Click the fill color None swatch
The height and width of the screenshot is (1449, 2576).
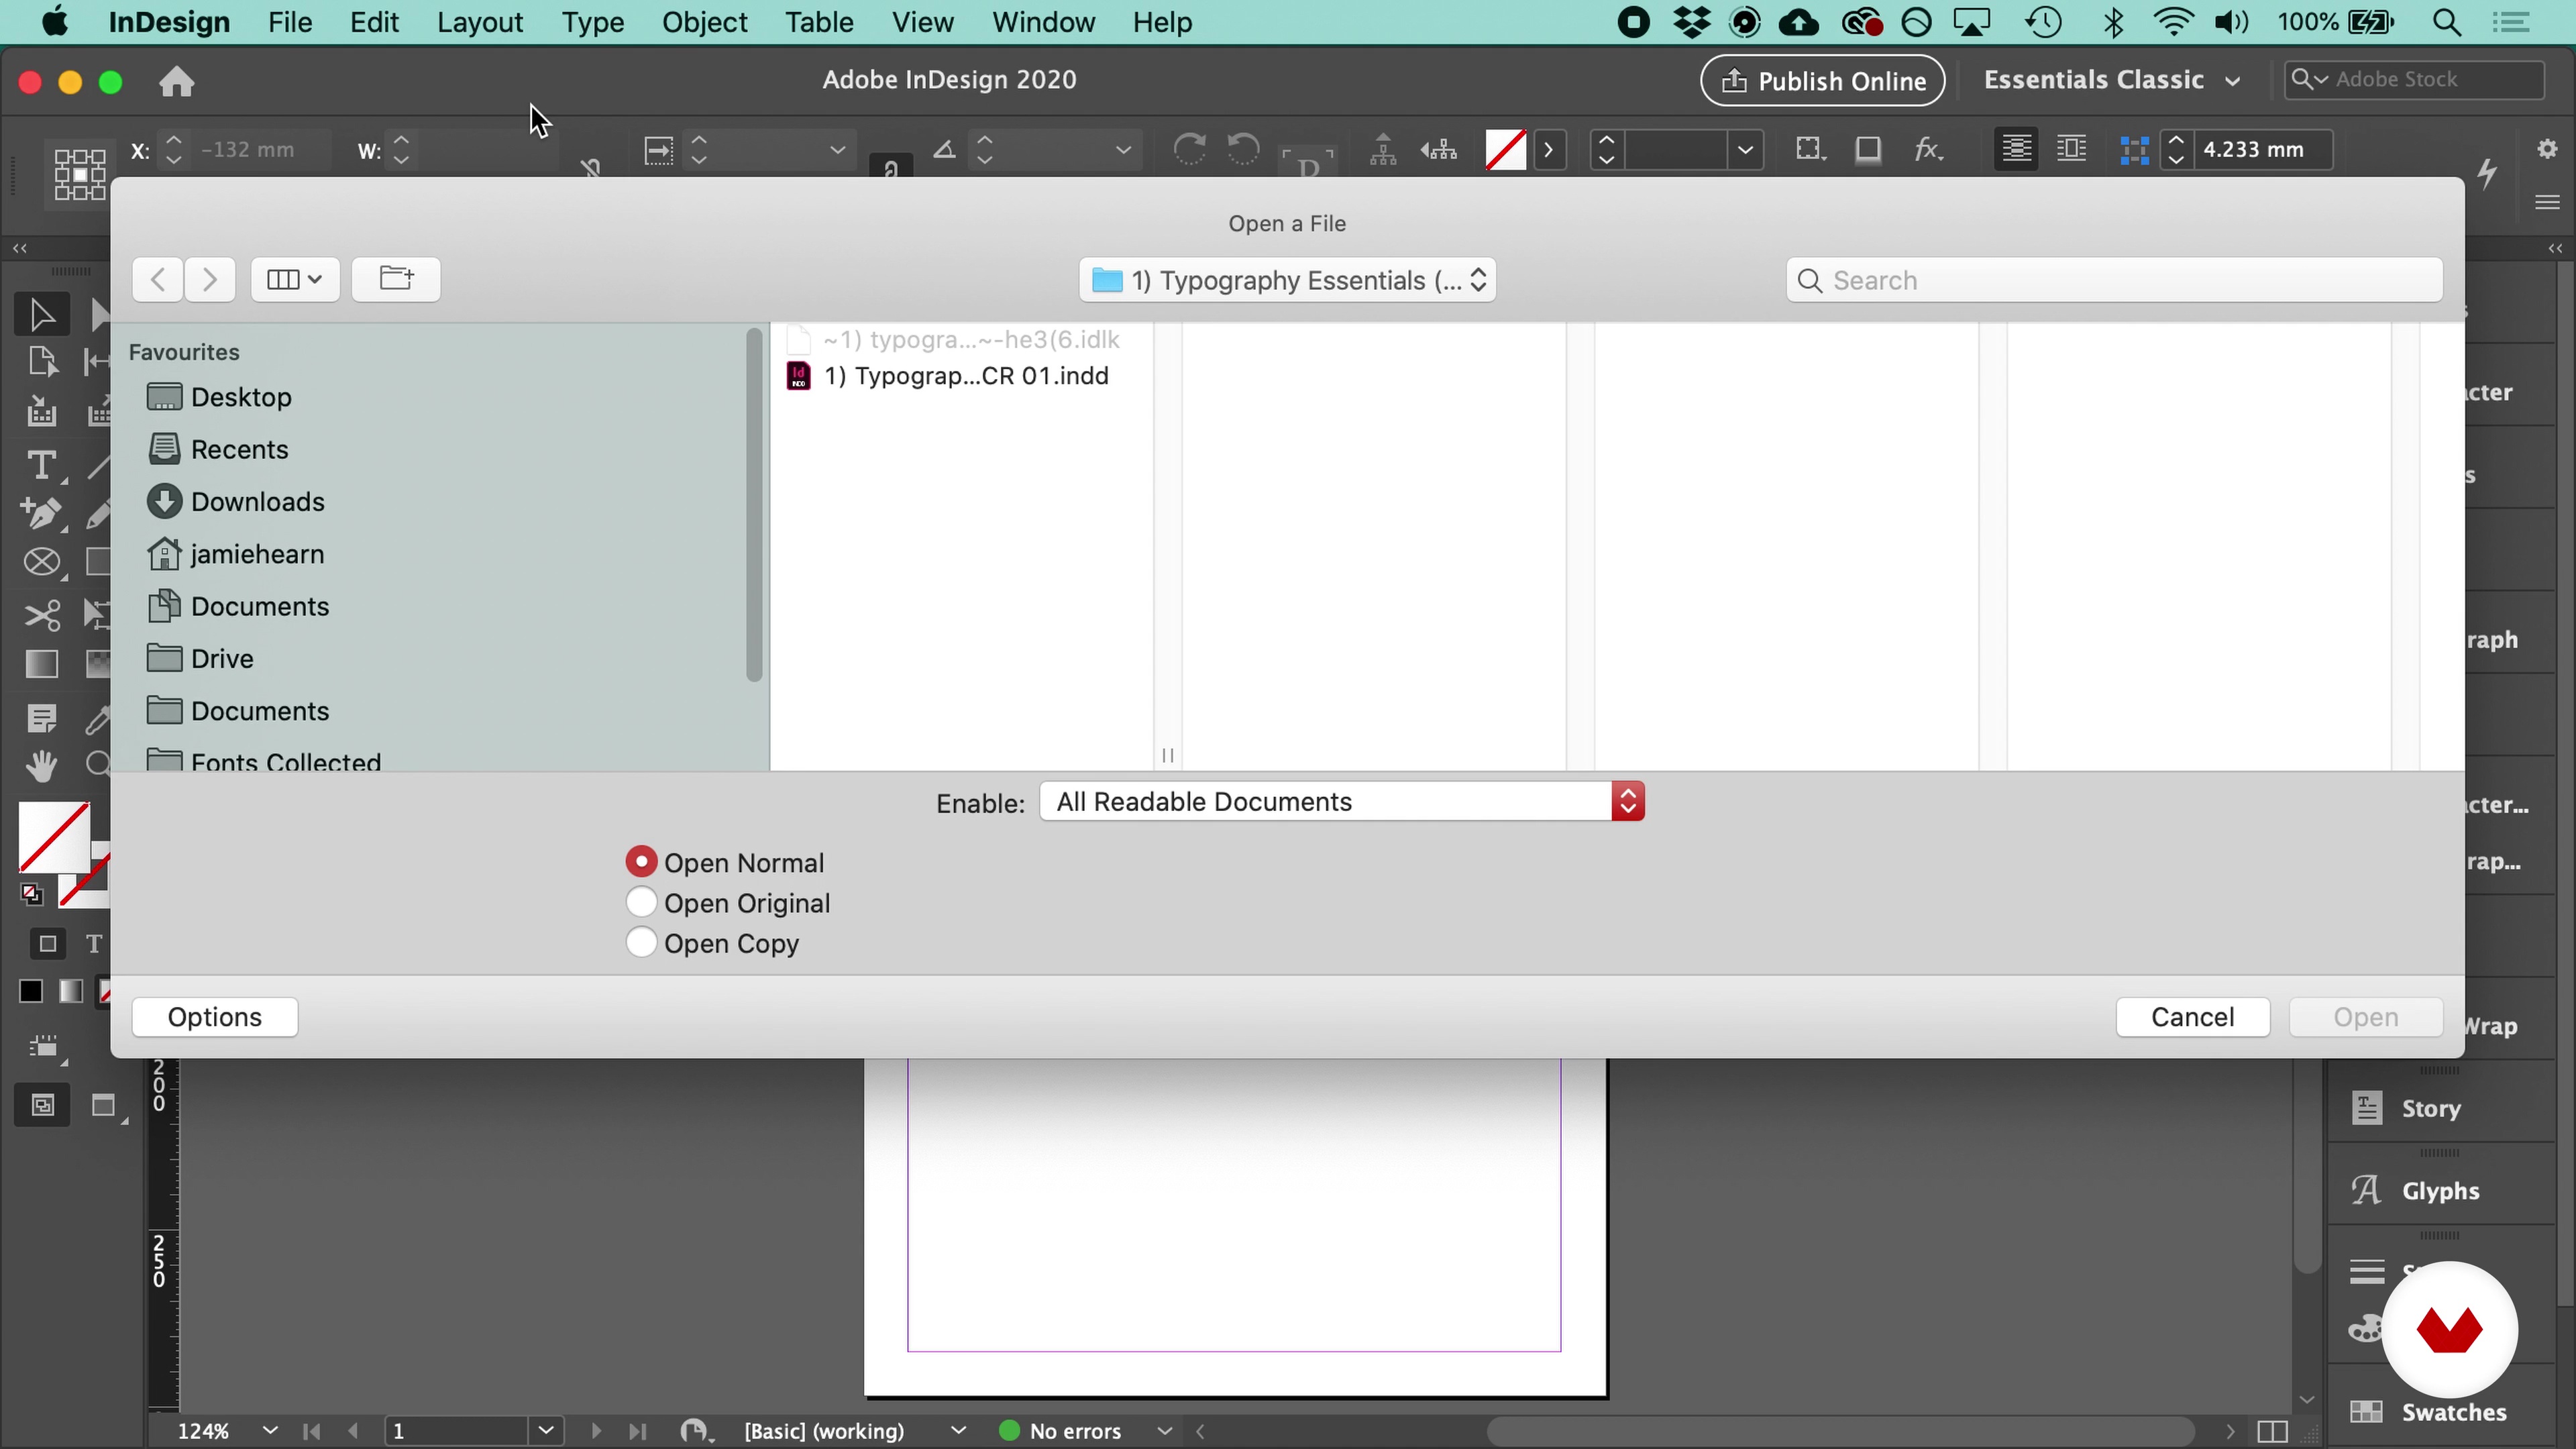(54, 836)
